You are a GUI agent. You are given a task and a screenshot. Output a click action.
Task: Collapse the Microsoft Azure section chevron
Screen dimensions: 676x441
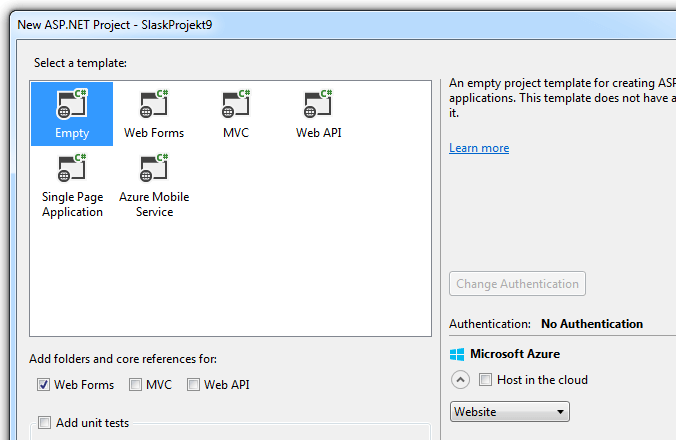coord(460,380)
